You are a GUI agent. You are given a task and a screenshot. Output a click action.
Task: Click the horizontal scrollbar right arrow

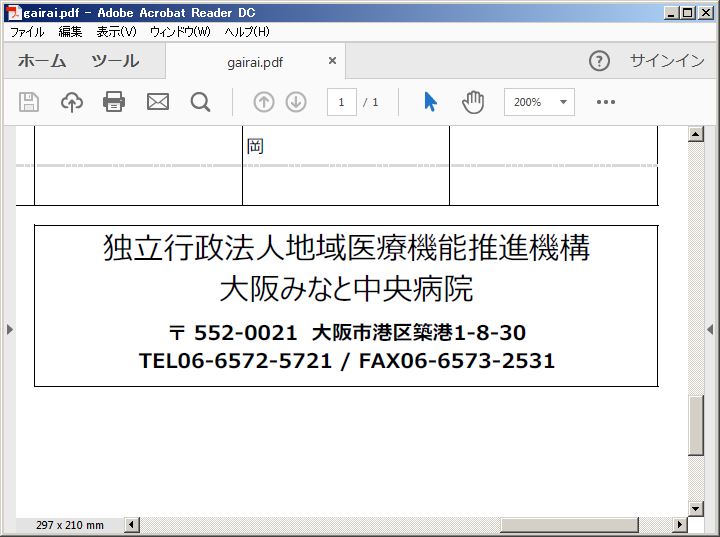click(680, 524)
